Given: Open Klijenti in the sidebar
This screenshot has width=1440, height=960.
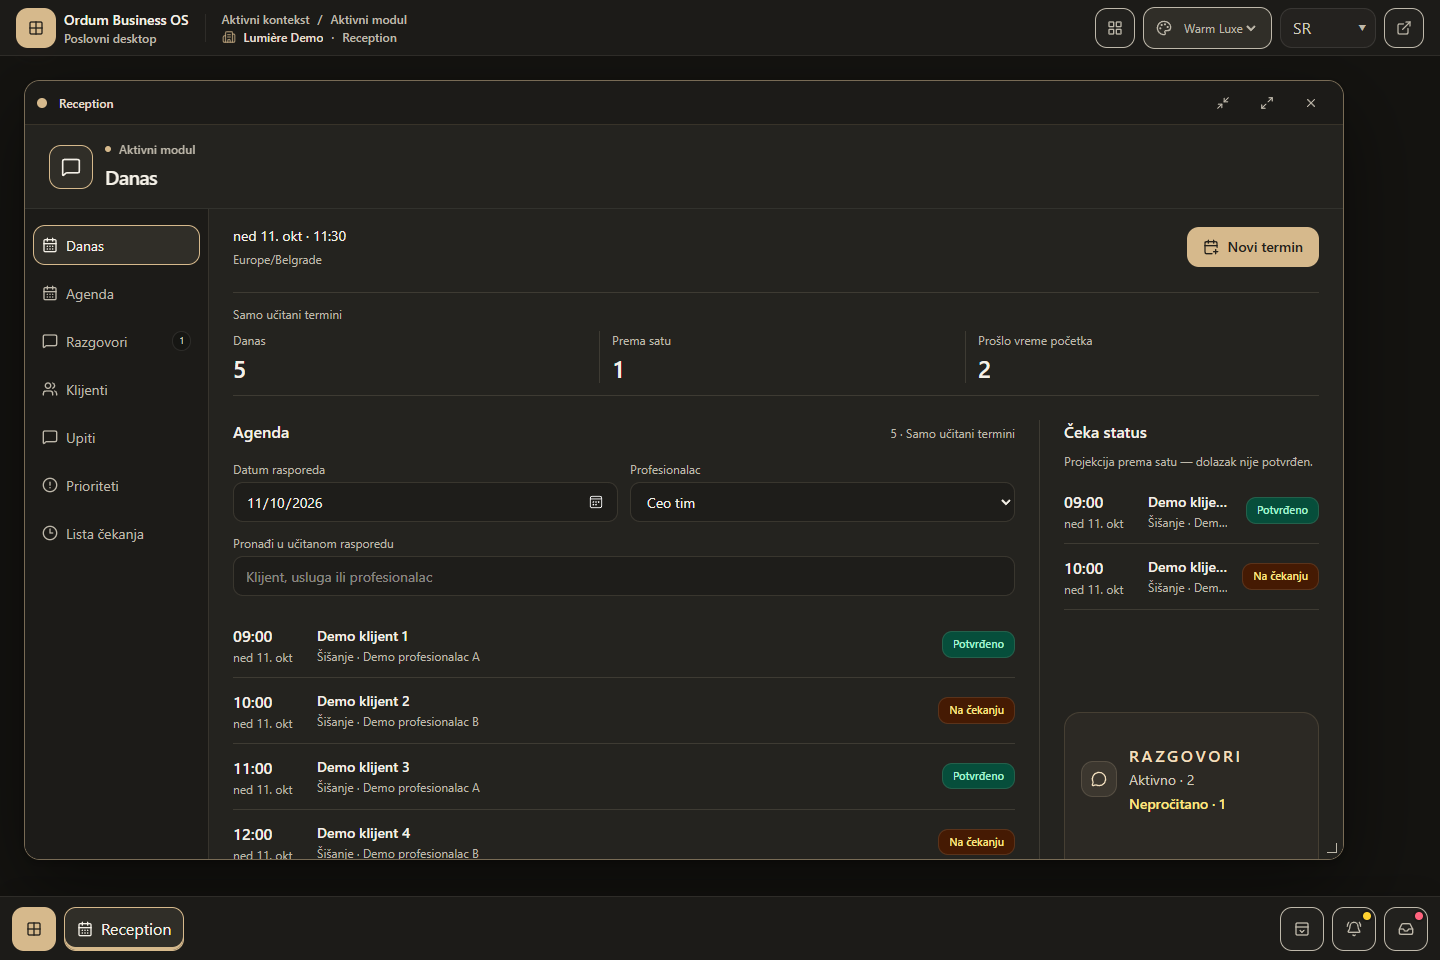Looking at the screenshot, I should tap(116, 389).
